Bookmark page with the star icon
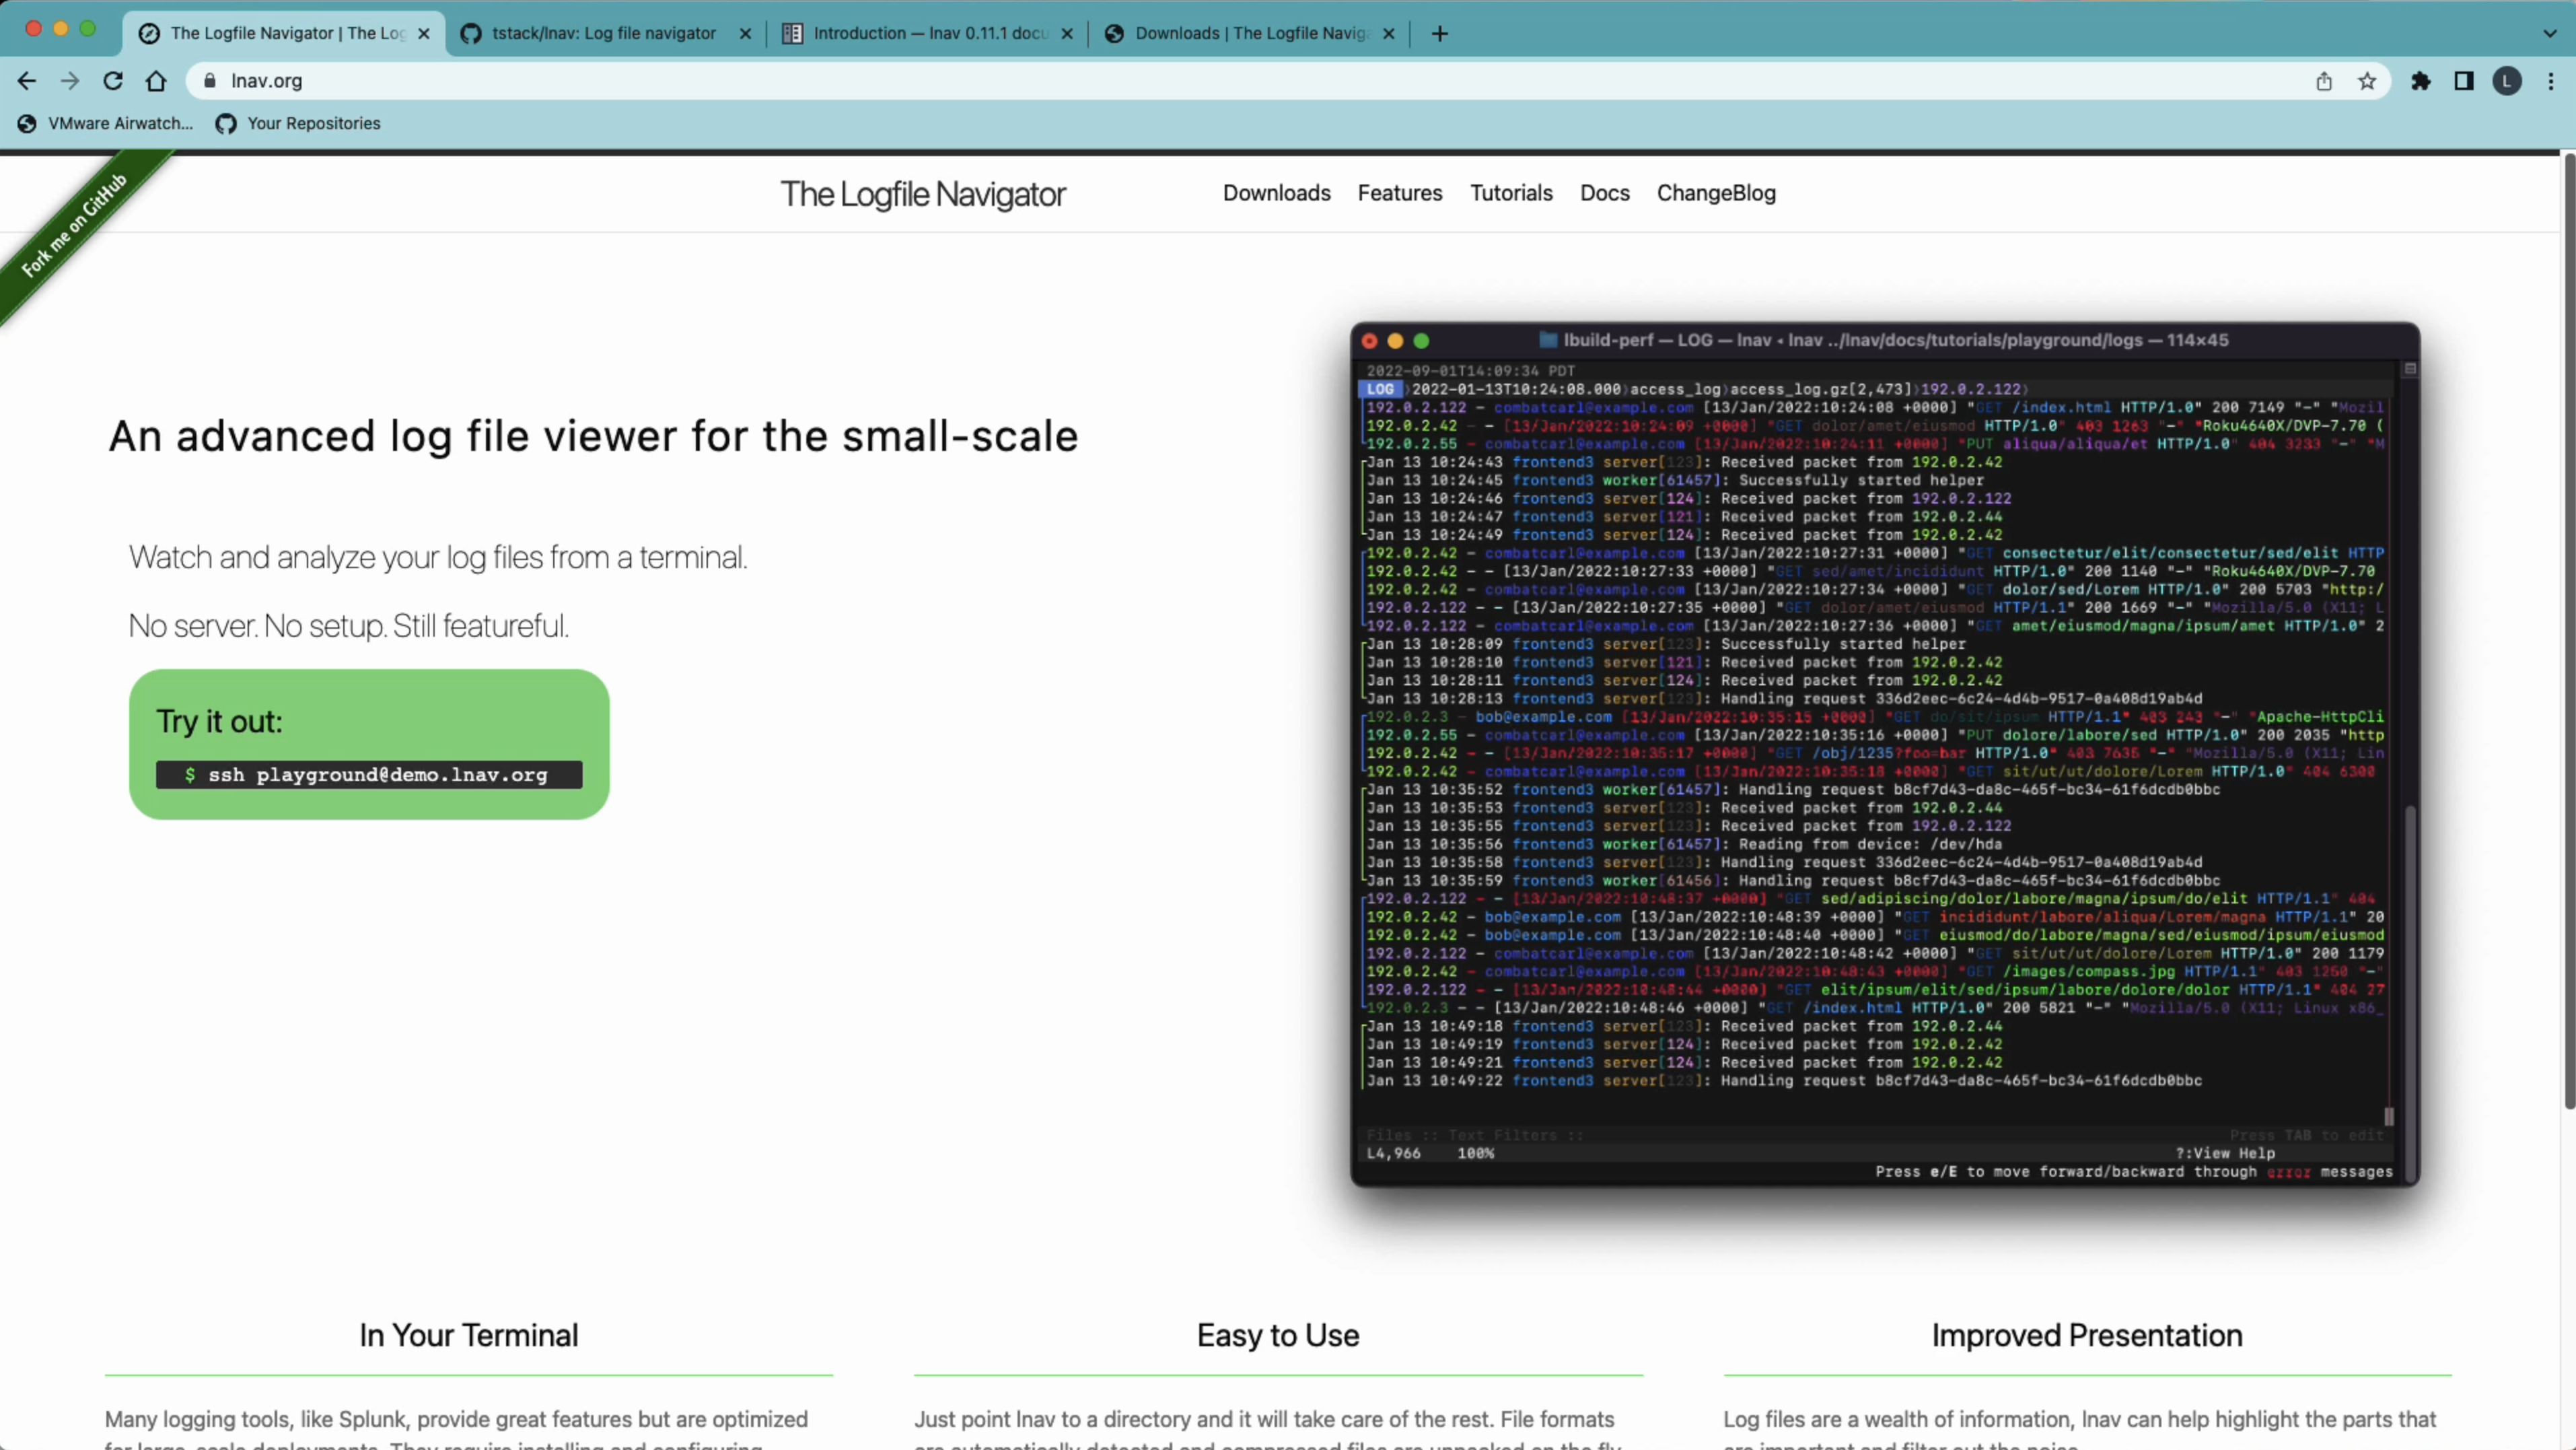 [2367, 81]
